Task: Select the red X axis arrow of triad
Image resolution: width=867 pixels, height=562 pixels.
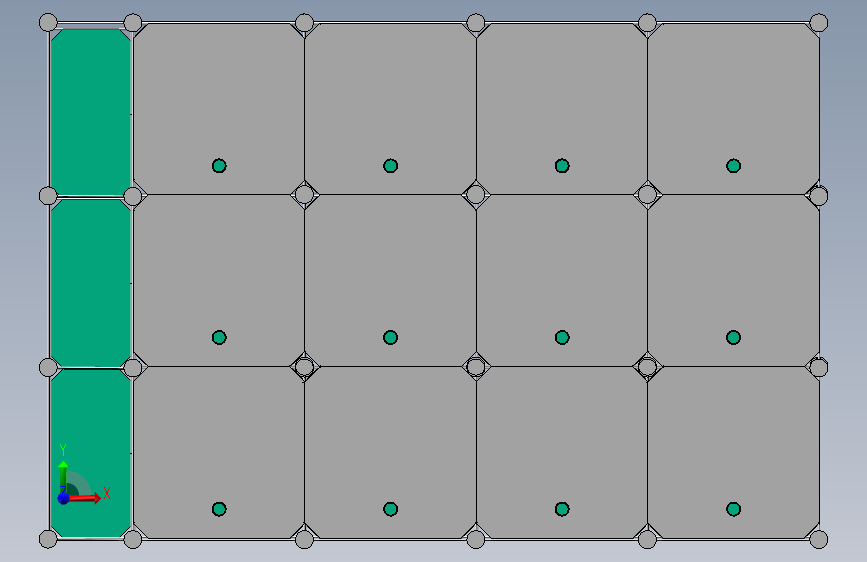Action: (84, 498)
